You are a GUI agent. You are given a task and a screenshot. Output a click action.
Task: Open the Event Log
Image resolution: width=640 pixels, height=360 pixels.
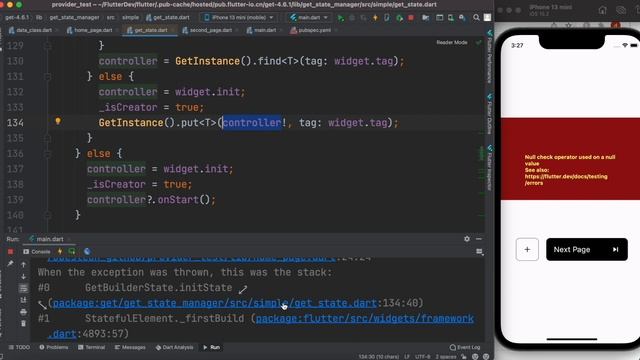(x=465, y=347)
